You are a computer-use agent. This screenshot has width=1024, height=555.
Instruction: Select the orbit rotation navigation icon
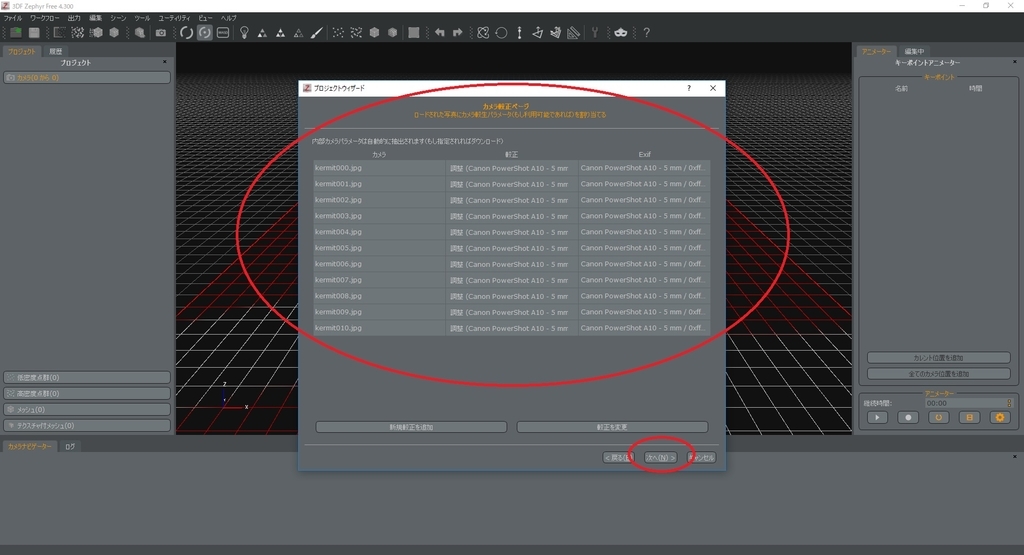click(187, 33)
